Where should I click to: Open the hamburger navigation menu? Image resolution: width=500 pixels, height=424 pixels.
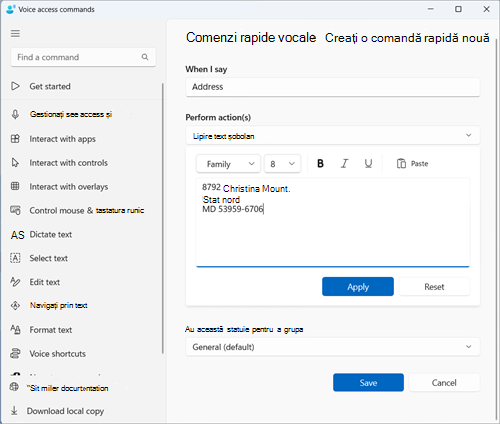15,34
